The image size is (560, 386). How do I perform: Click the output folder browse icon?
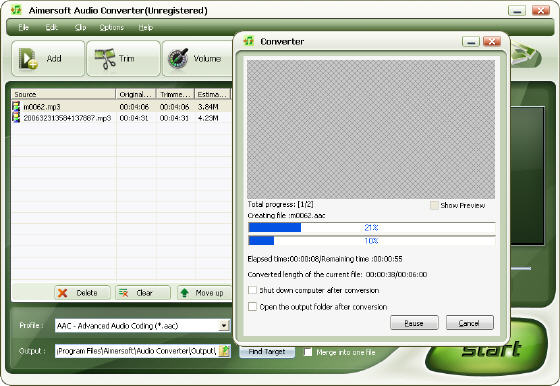(x=224, y=351)
